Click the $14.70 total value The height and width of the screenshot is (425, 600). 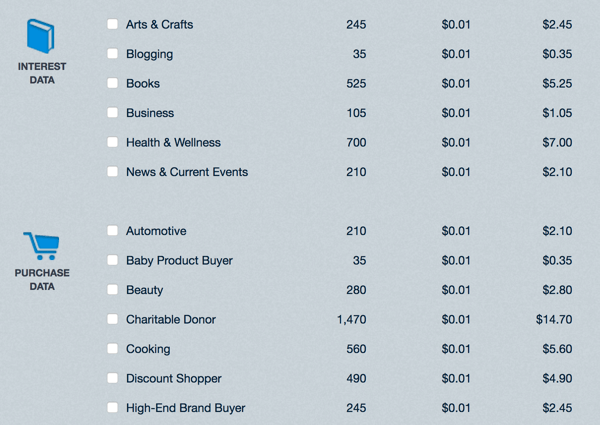554,319
